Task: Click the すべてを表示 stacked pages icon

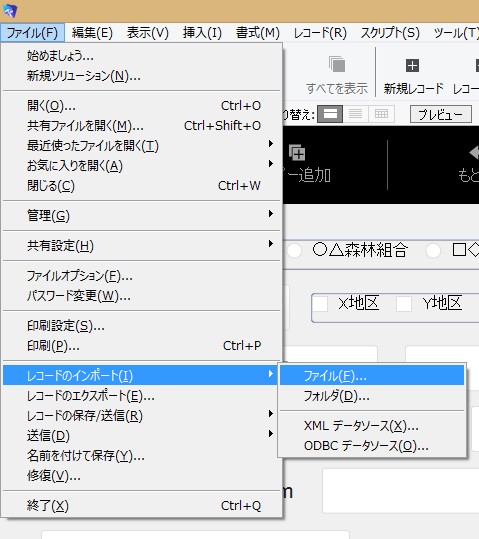Action: [x=337, y=64]
